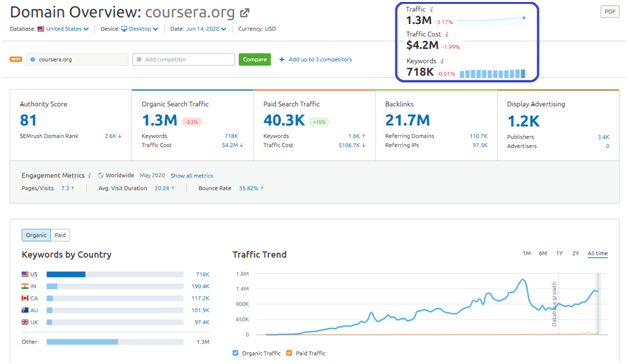628x364 pixels.
Task: Switch to the Organic tab
Action: [x=36, y=235]
